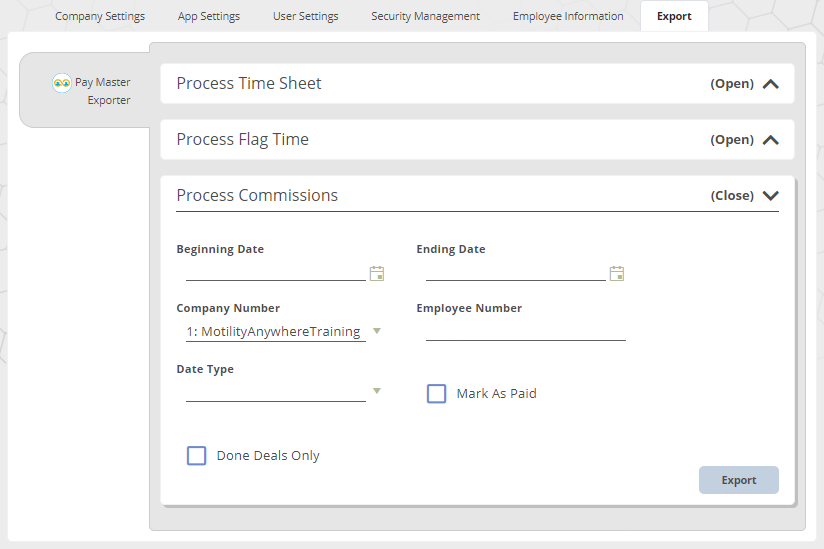Click the (Open) link for Process Time Sheet
This screenshot has height=549, width=824.
click(732, 84)
